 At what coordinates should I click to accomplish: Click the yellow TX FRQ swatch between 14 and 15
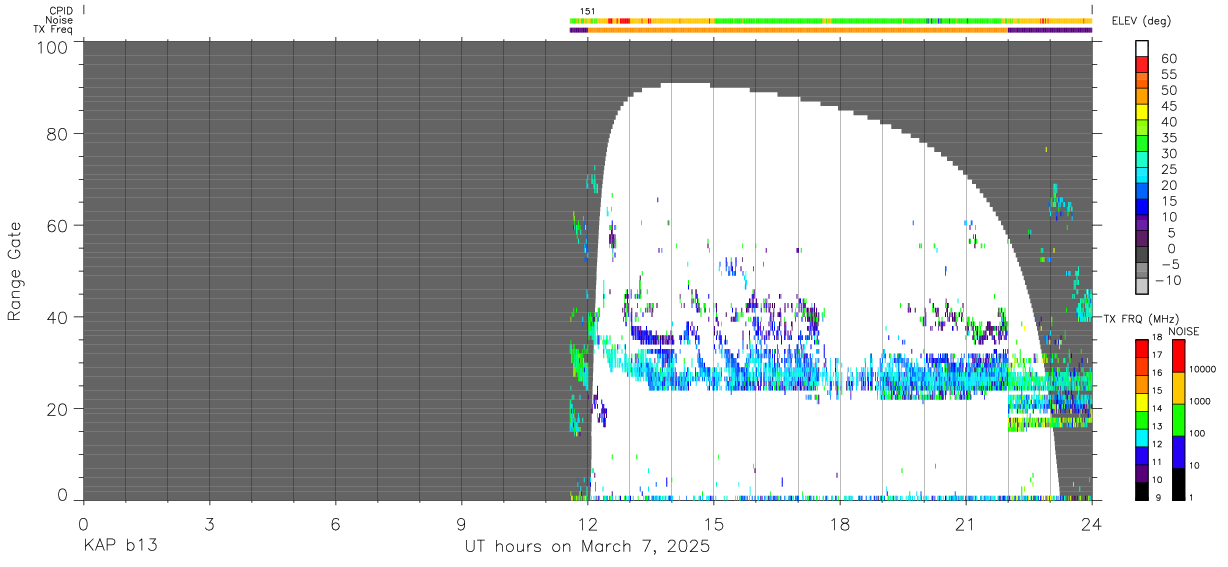pyautogui.click(x=1142, y=401)
